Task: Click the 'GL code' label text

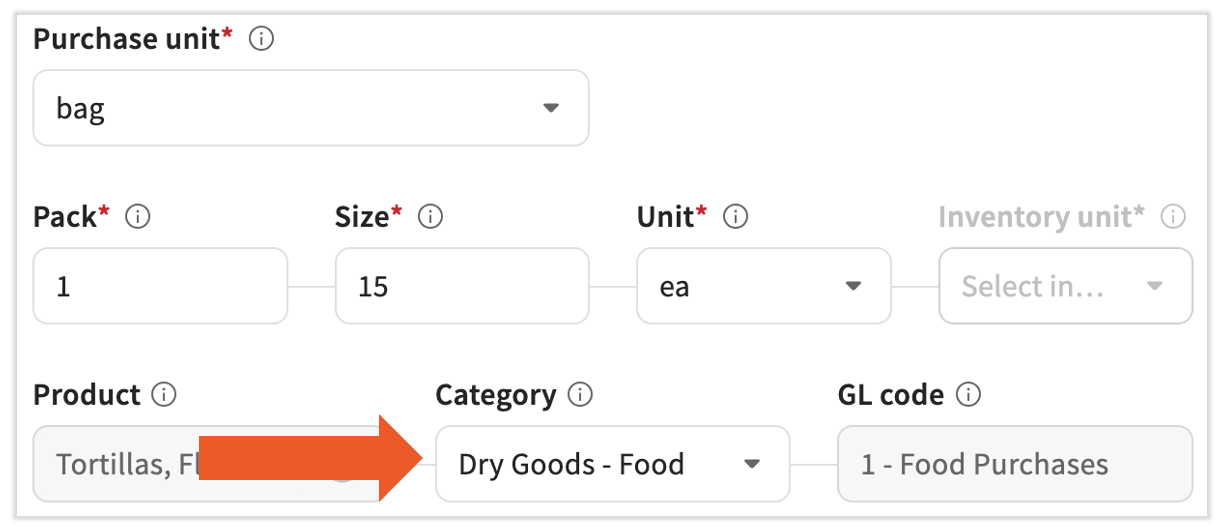Action: tap(890, 395)
